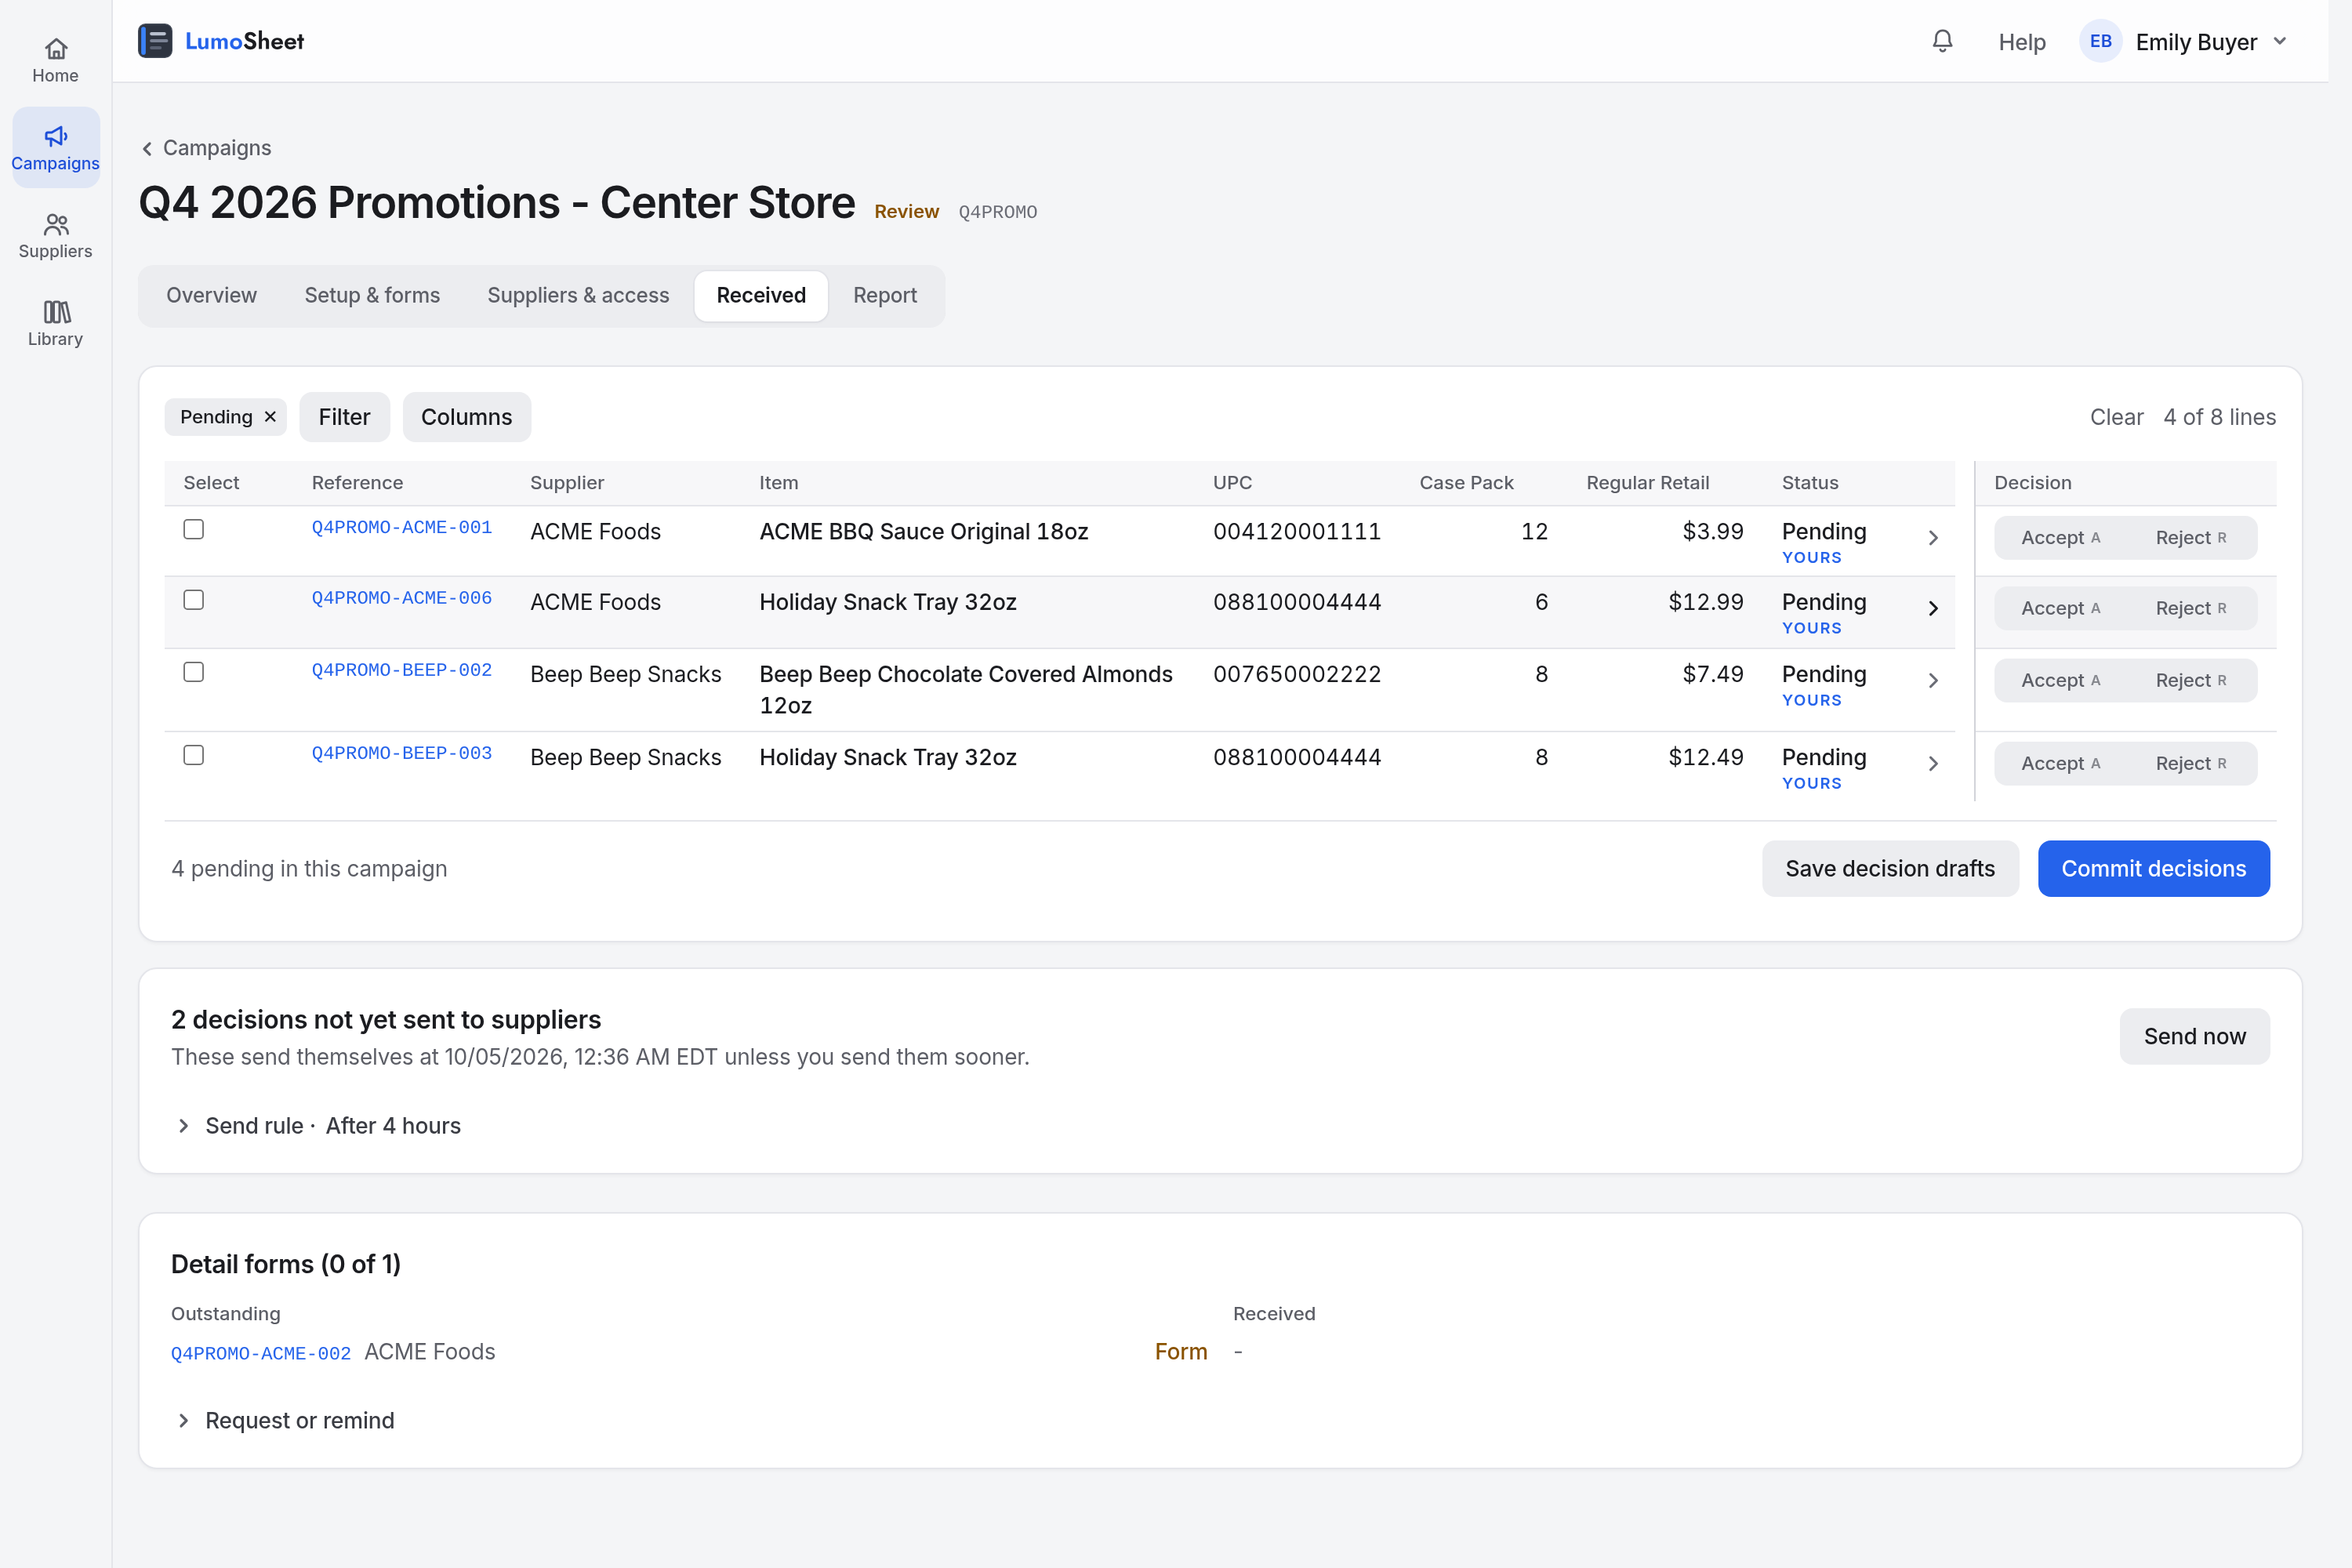Click Send now button
Viewport: 2352px width, 1568px height.
(x=2194, y=1036)
